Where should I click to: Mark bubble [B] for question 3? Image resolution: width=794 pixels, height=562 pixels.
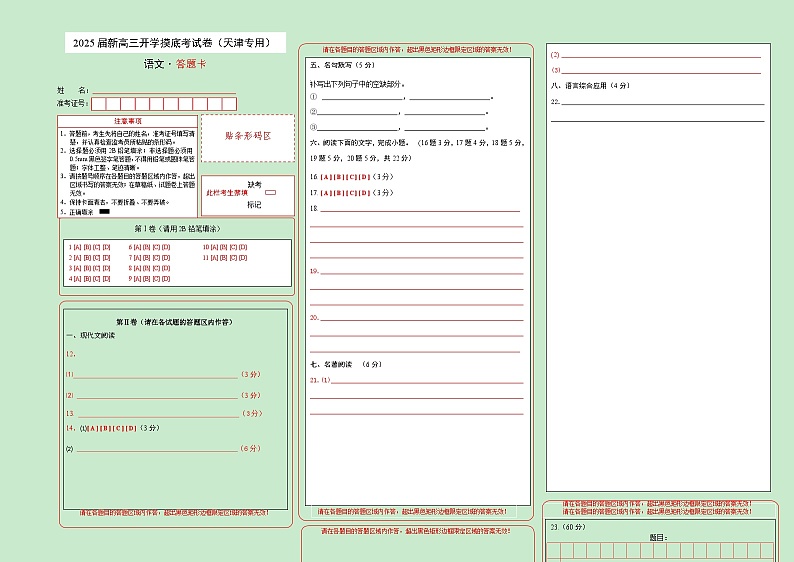click(x=87, y=268)
